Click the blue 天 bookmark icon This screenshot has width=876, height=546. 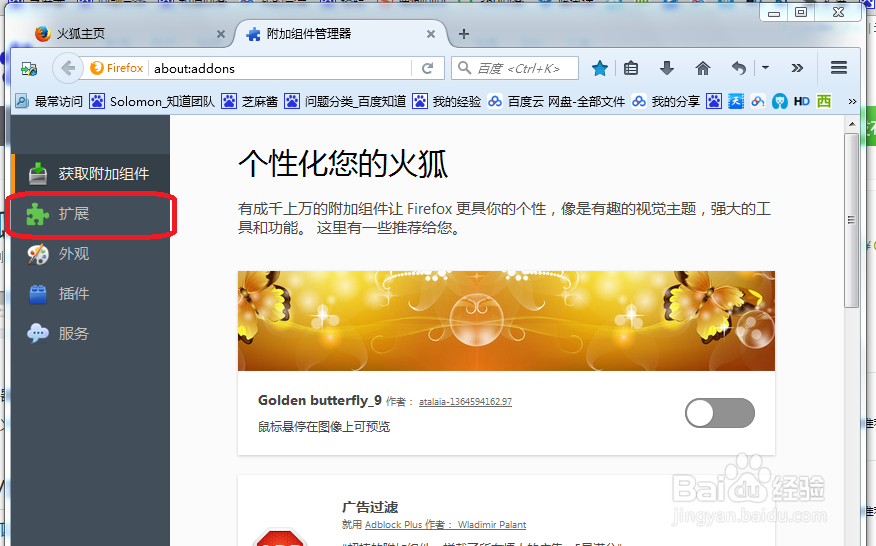(x=736, y=101)
